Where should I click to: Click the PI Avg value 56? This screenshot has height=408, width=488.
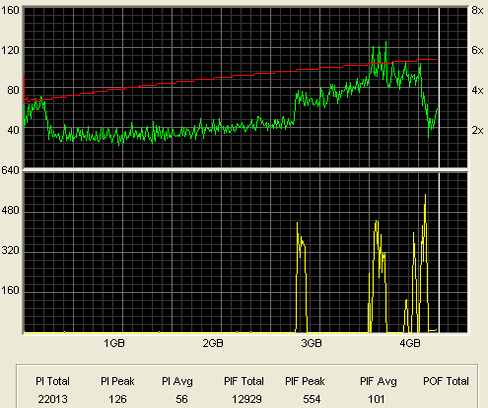point(182,399)
